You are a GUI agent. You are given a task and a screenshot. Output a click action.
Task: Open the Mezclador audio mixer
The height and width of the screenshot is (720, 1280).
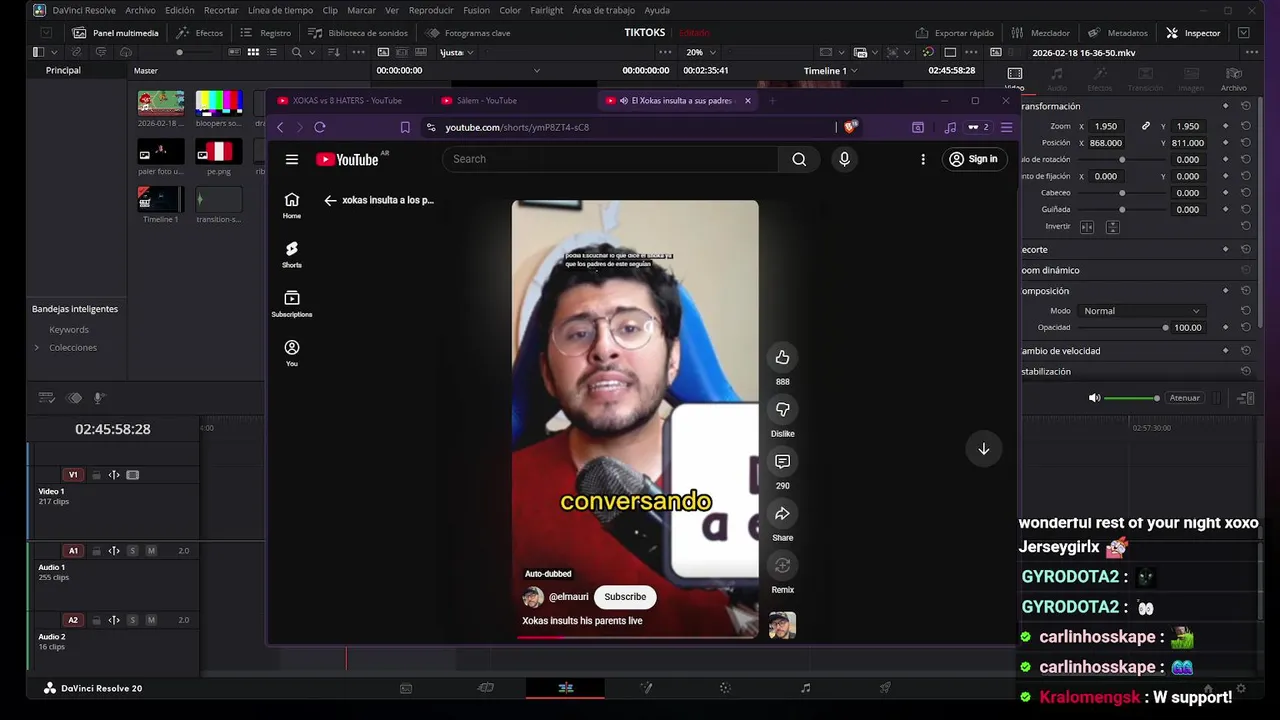tap(1040, 33)
